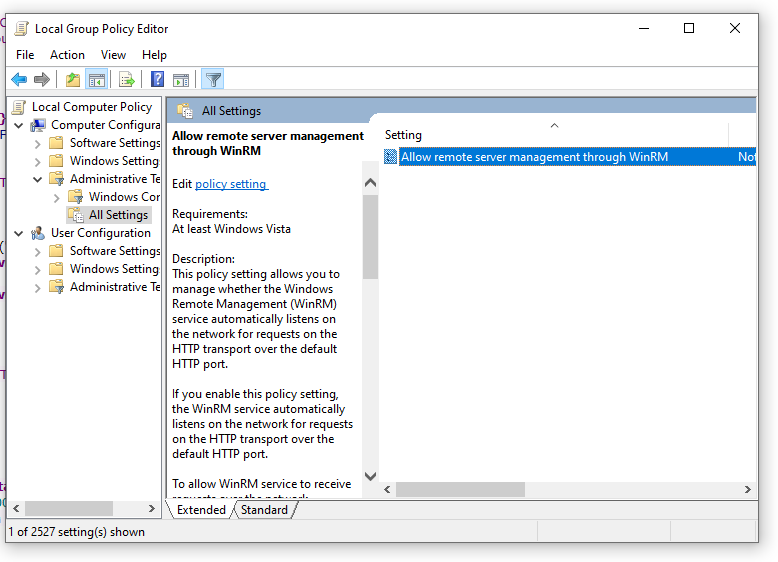Switch to the Standard tab
The height and width of the screenshot is (562, 778).
[264, 510]
